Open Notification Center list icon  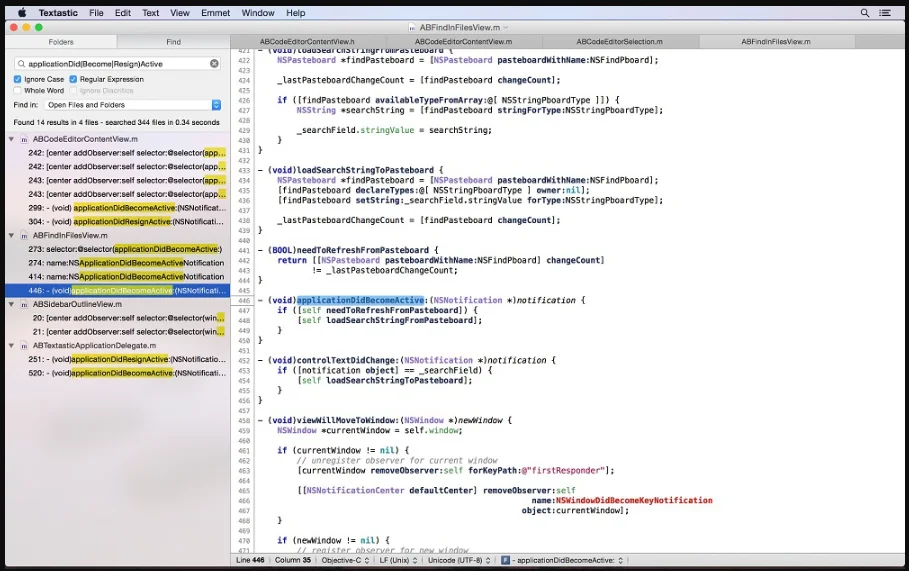pos(885,13)
